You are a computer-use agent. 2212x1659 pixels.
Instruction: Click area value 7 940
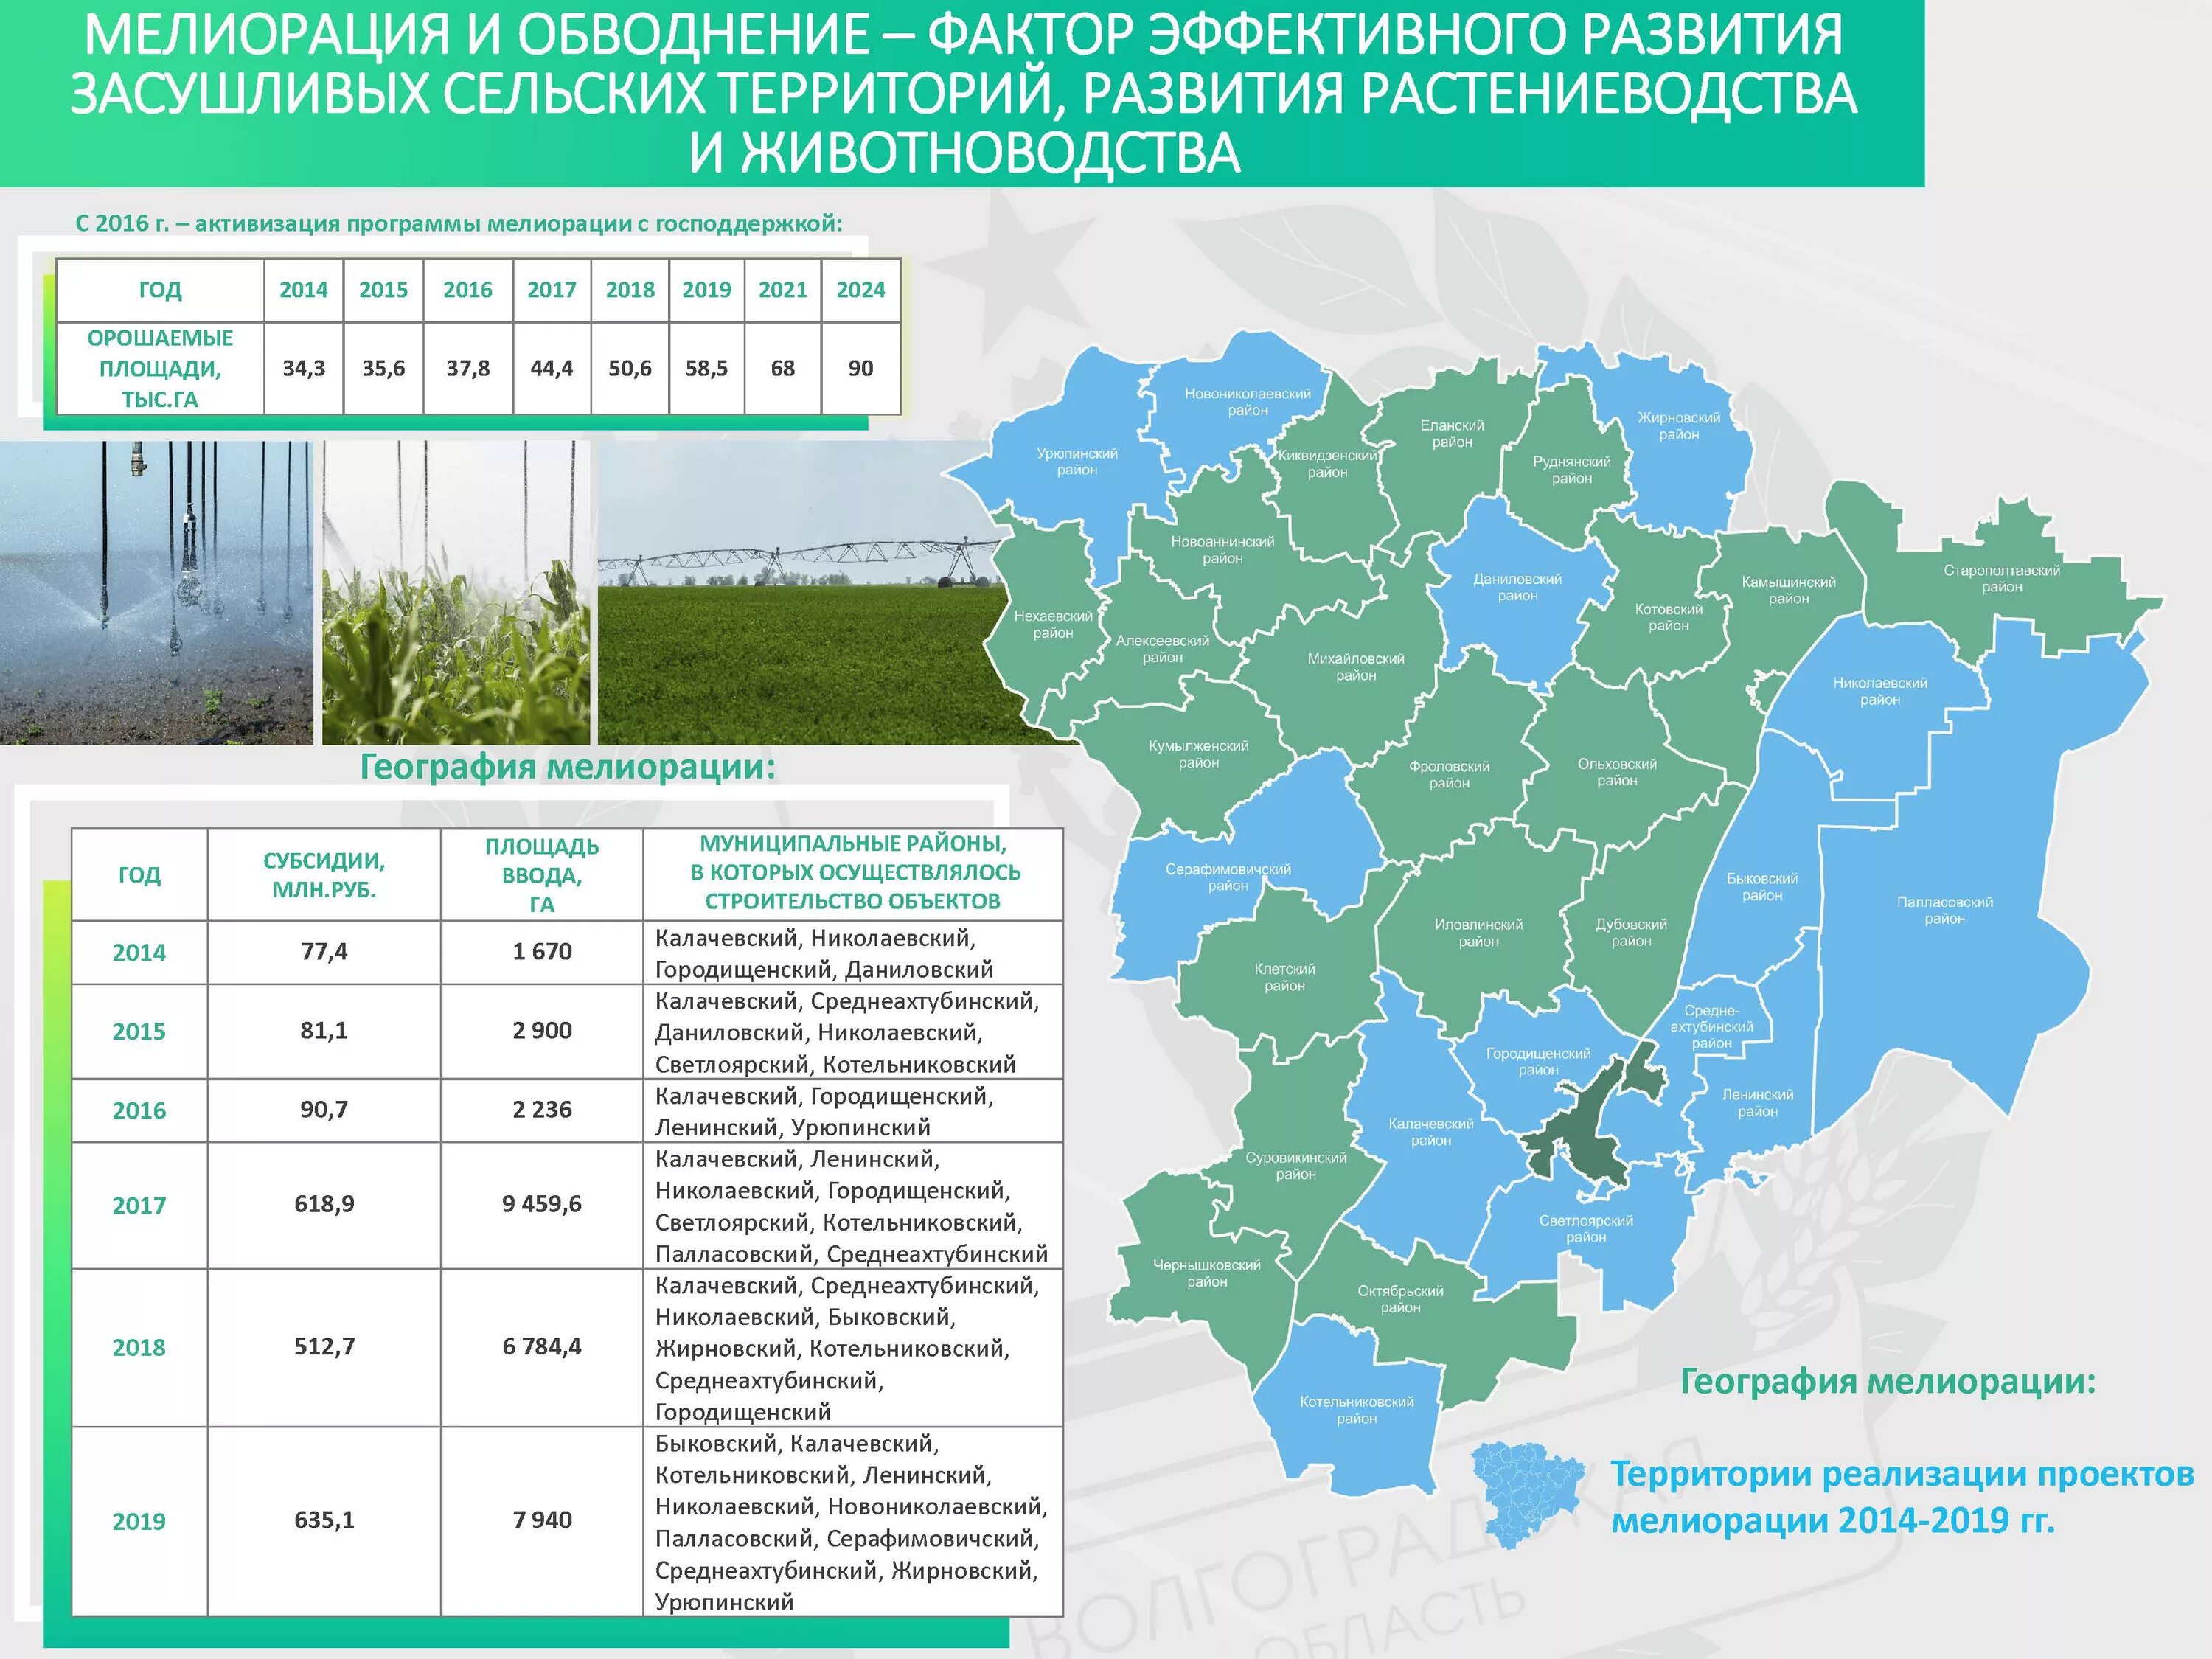tap(542, 1520)
